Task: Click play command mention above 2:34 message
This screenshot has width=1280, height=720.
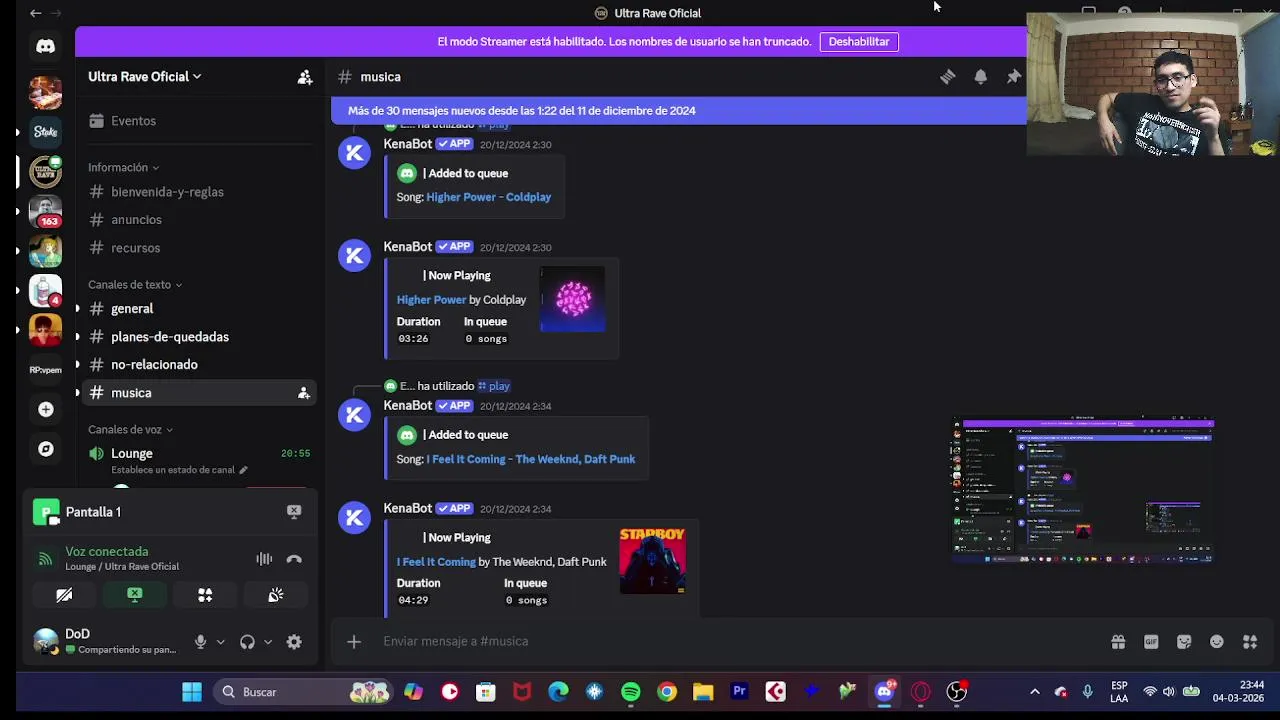Action: 494,386
